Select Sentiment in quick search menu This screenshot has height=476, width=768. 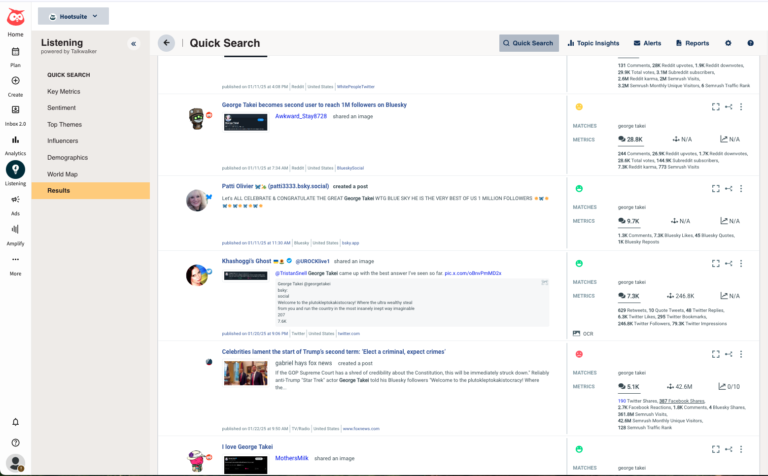(x=62, y=108)
